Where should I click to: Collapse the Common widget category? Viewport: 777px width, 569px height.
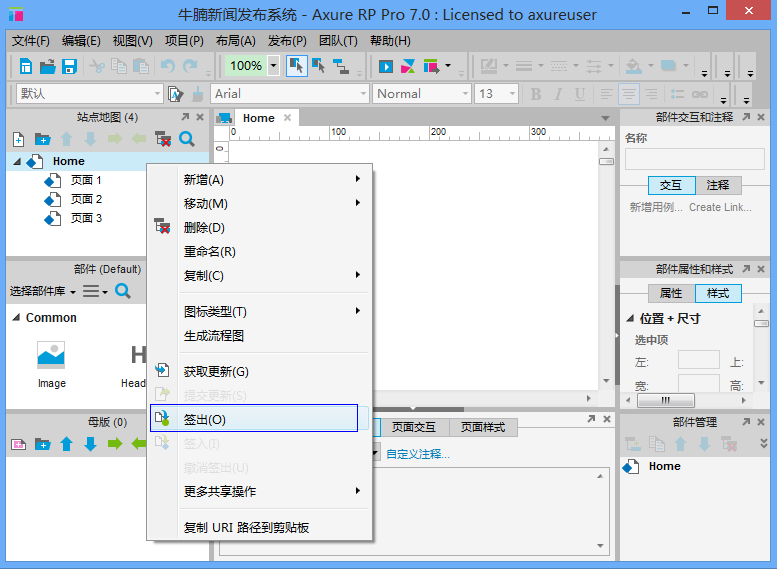point(16,317)
